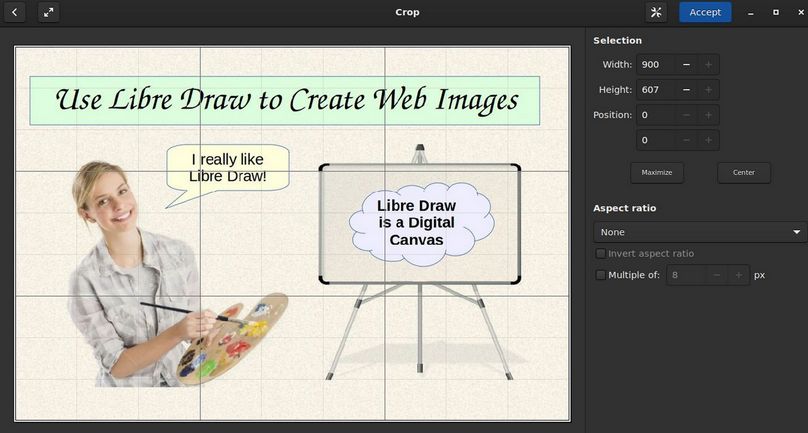The height and width of the screenshot is (433, 808).
Task: Click the Multiple of field showing 8
Action: (x=686, y=275)
